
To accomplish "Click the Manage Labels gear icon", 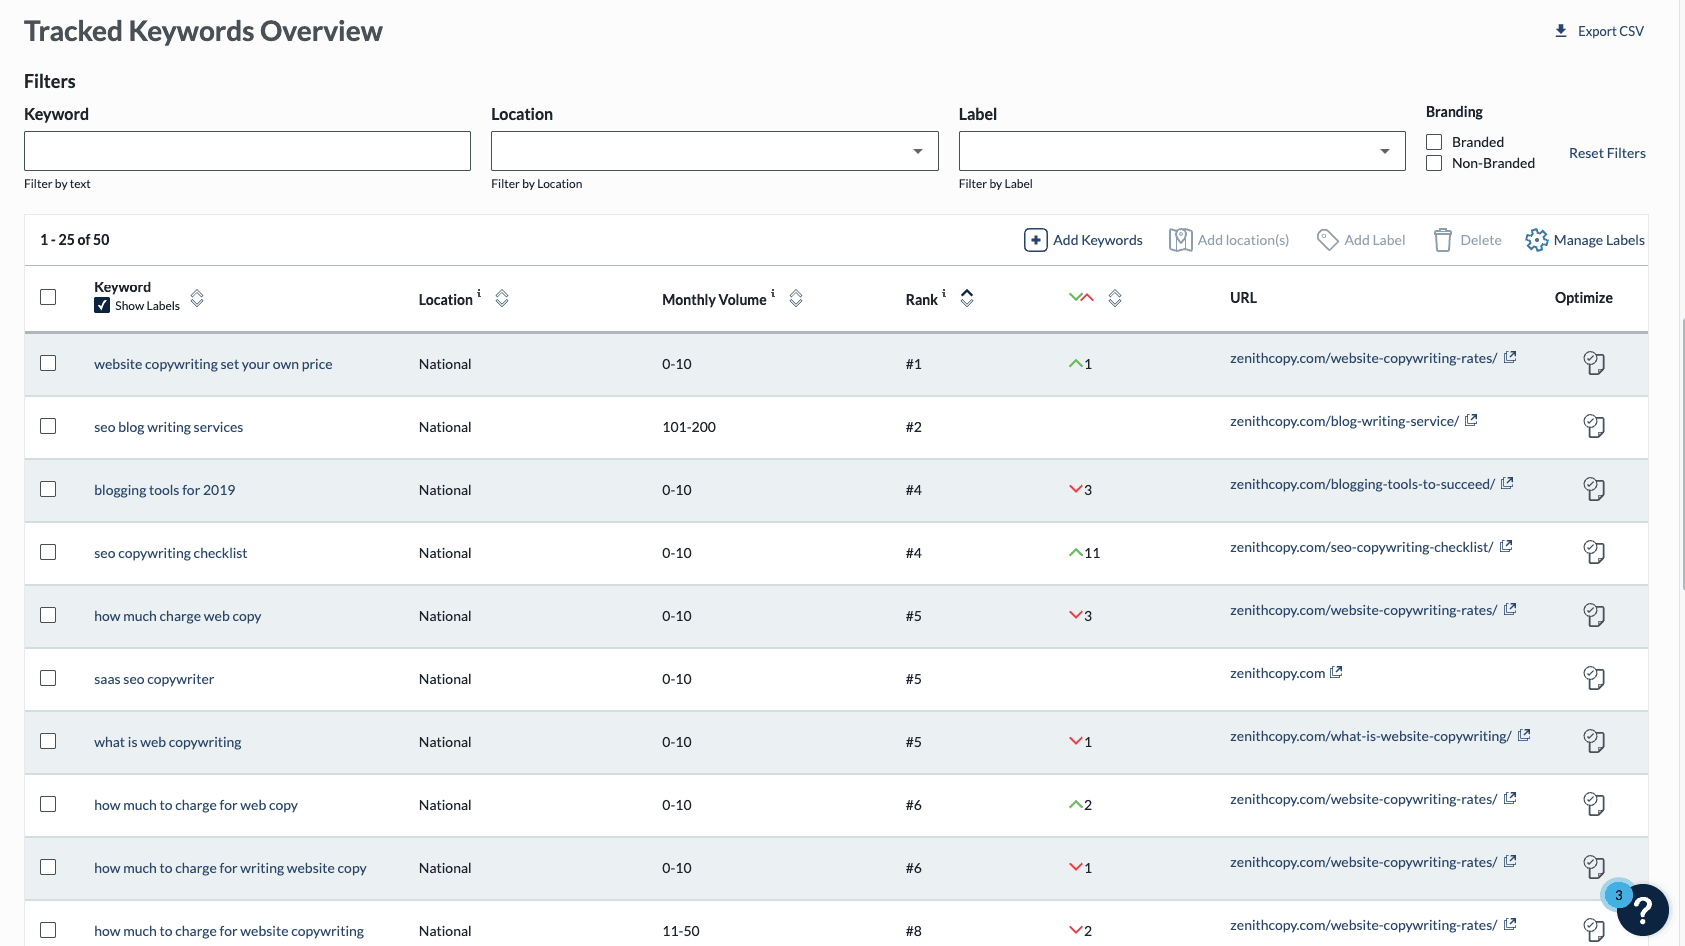I will point(1536,240).
